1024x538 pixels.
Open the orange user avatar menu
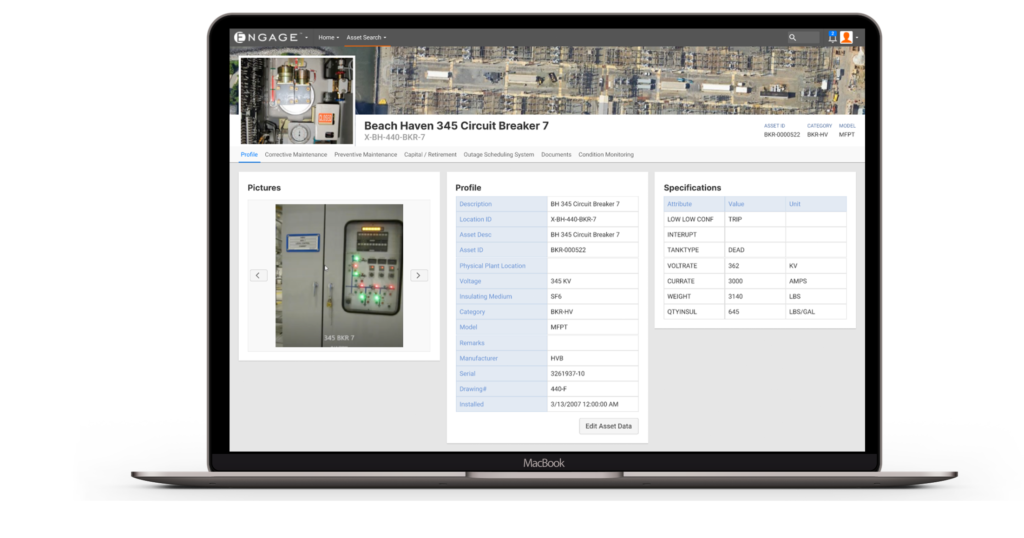pos(847,37)
